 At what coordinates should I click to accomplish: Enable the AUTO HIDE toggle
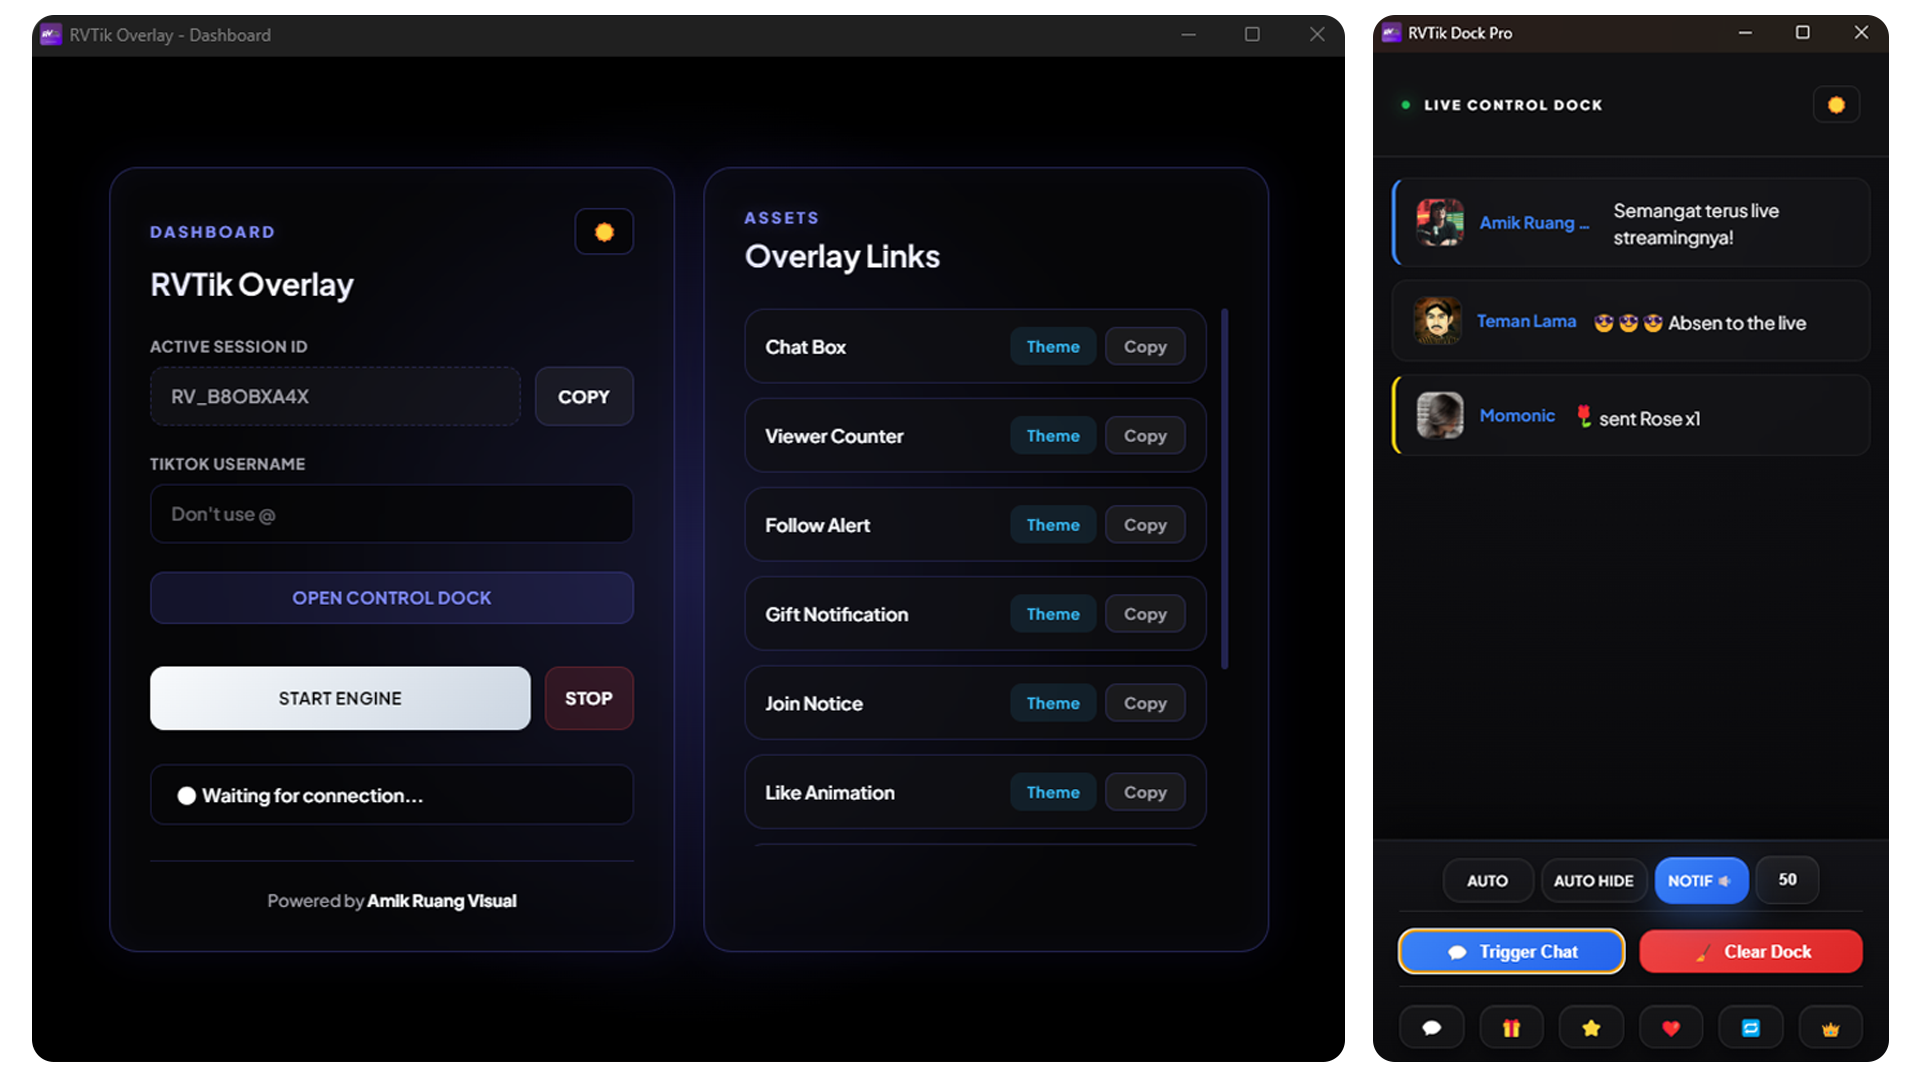pyautogui.click(x=1593, y=880)
